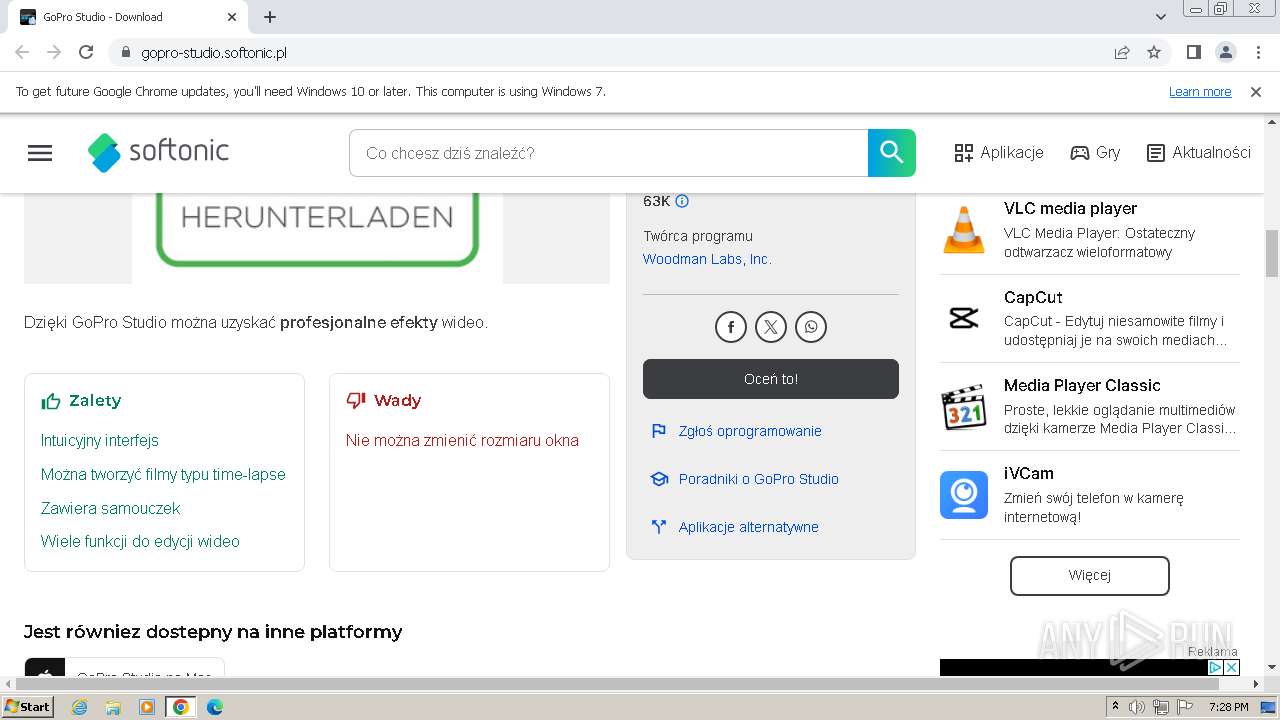Image resolution: width=1280 pixels, height=720 pixels.
Task: Click the share page icon in address bar
Action: coord(1122,52)
